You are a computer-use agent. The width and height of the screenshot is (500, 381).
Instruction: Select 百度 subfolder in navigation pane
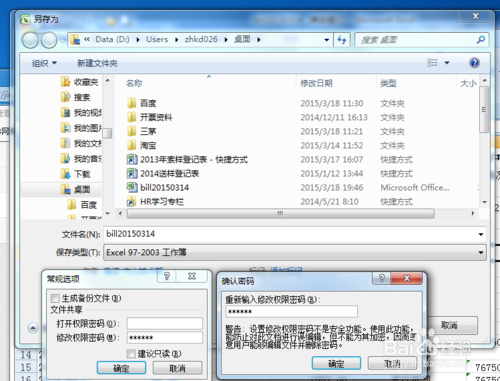(82, 204)
